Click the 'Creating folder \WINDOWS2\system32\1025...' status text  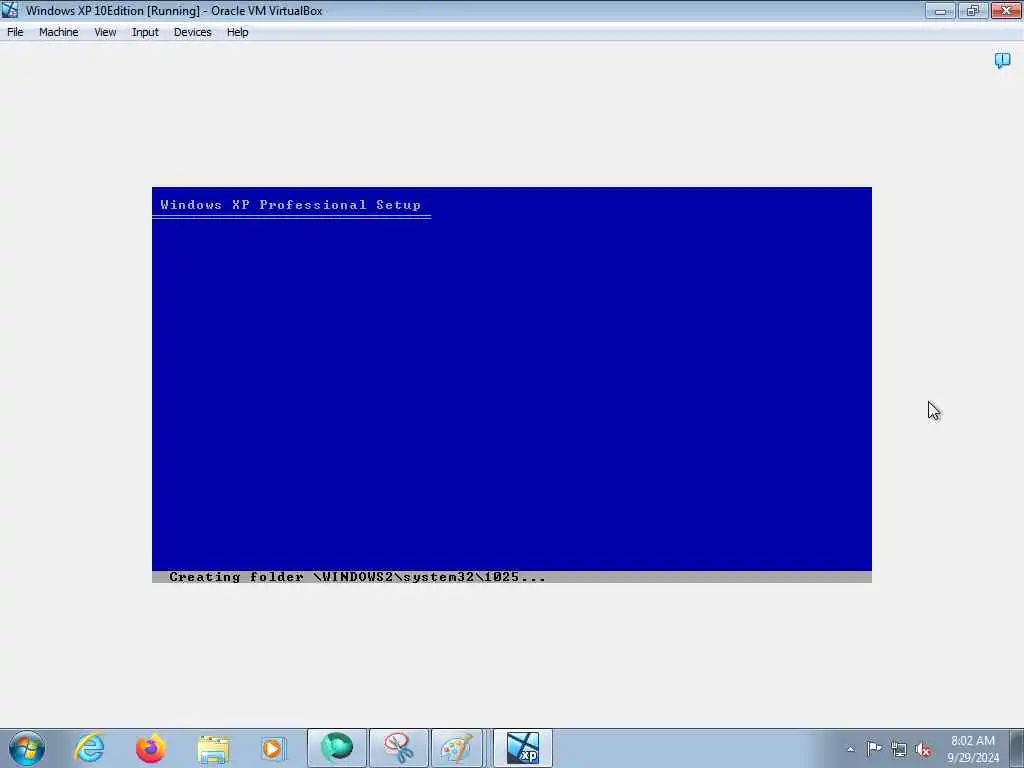(x=357, y=577)
